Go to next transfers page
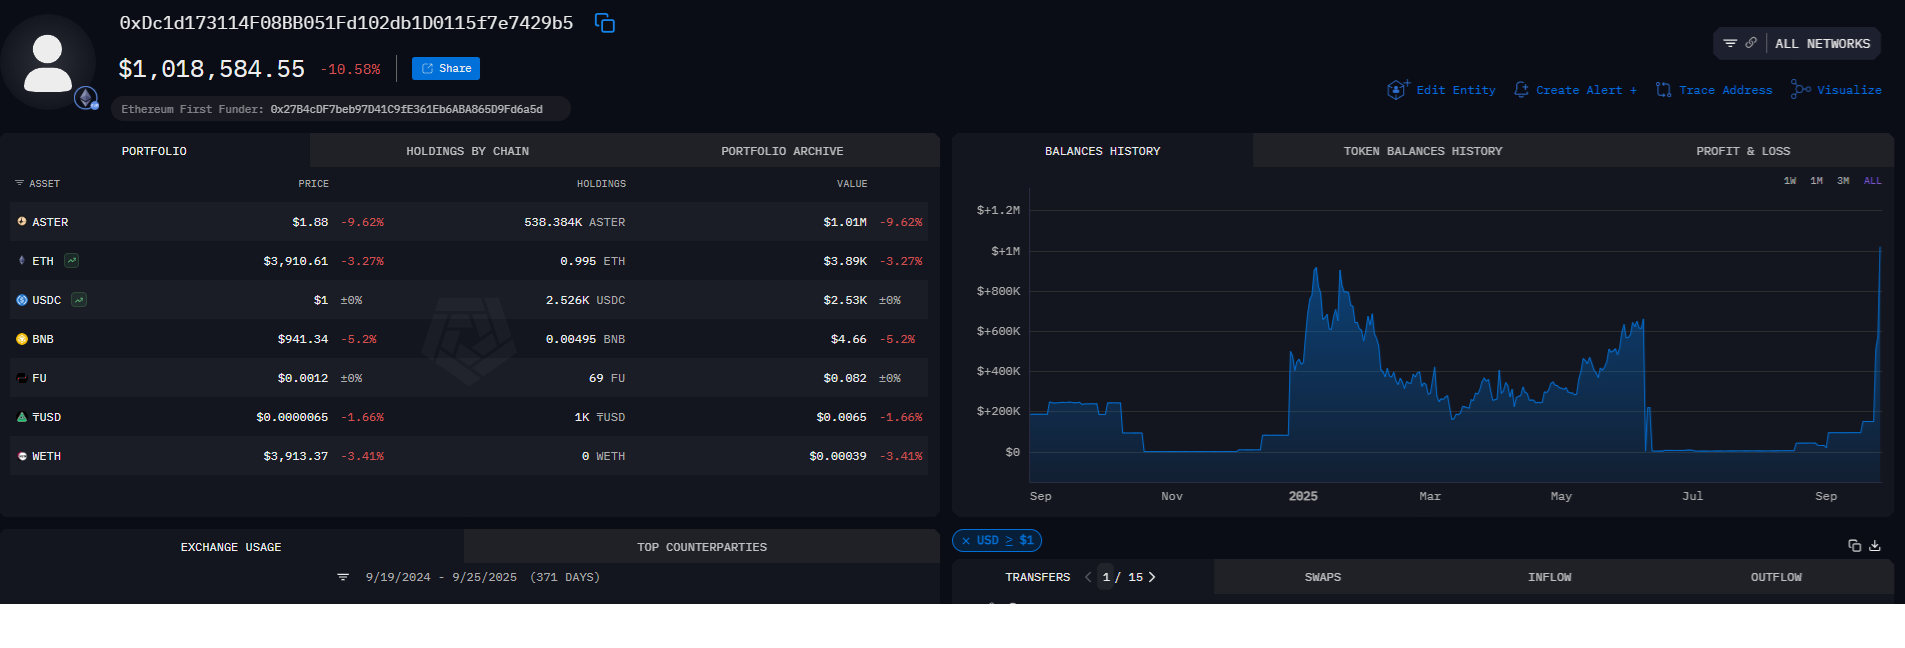Image resolution: width=1905 pixels, height=648 pixels. 1152,577
